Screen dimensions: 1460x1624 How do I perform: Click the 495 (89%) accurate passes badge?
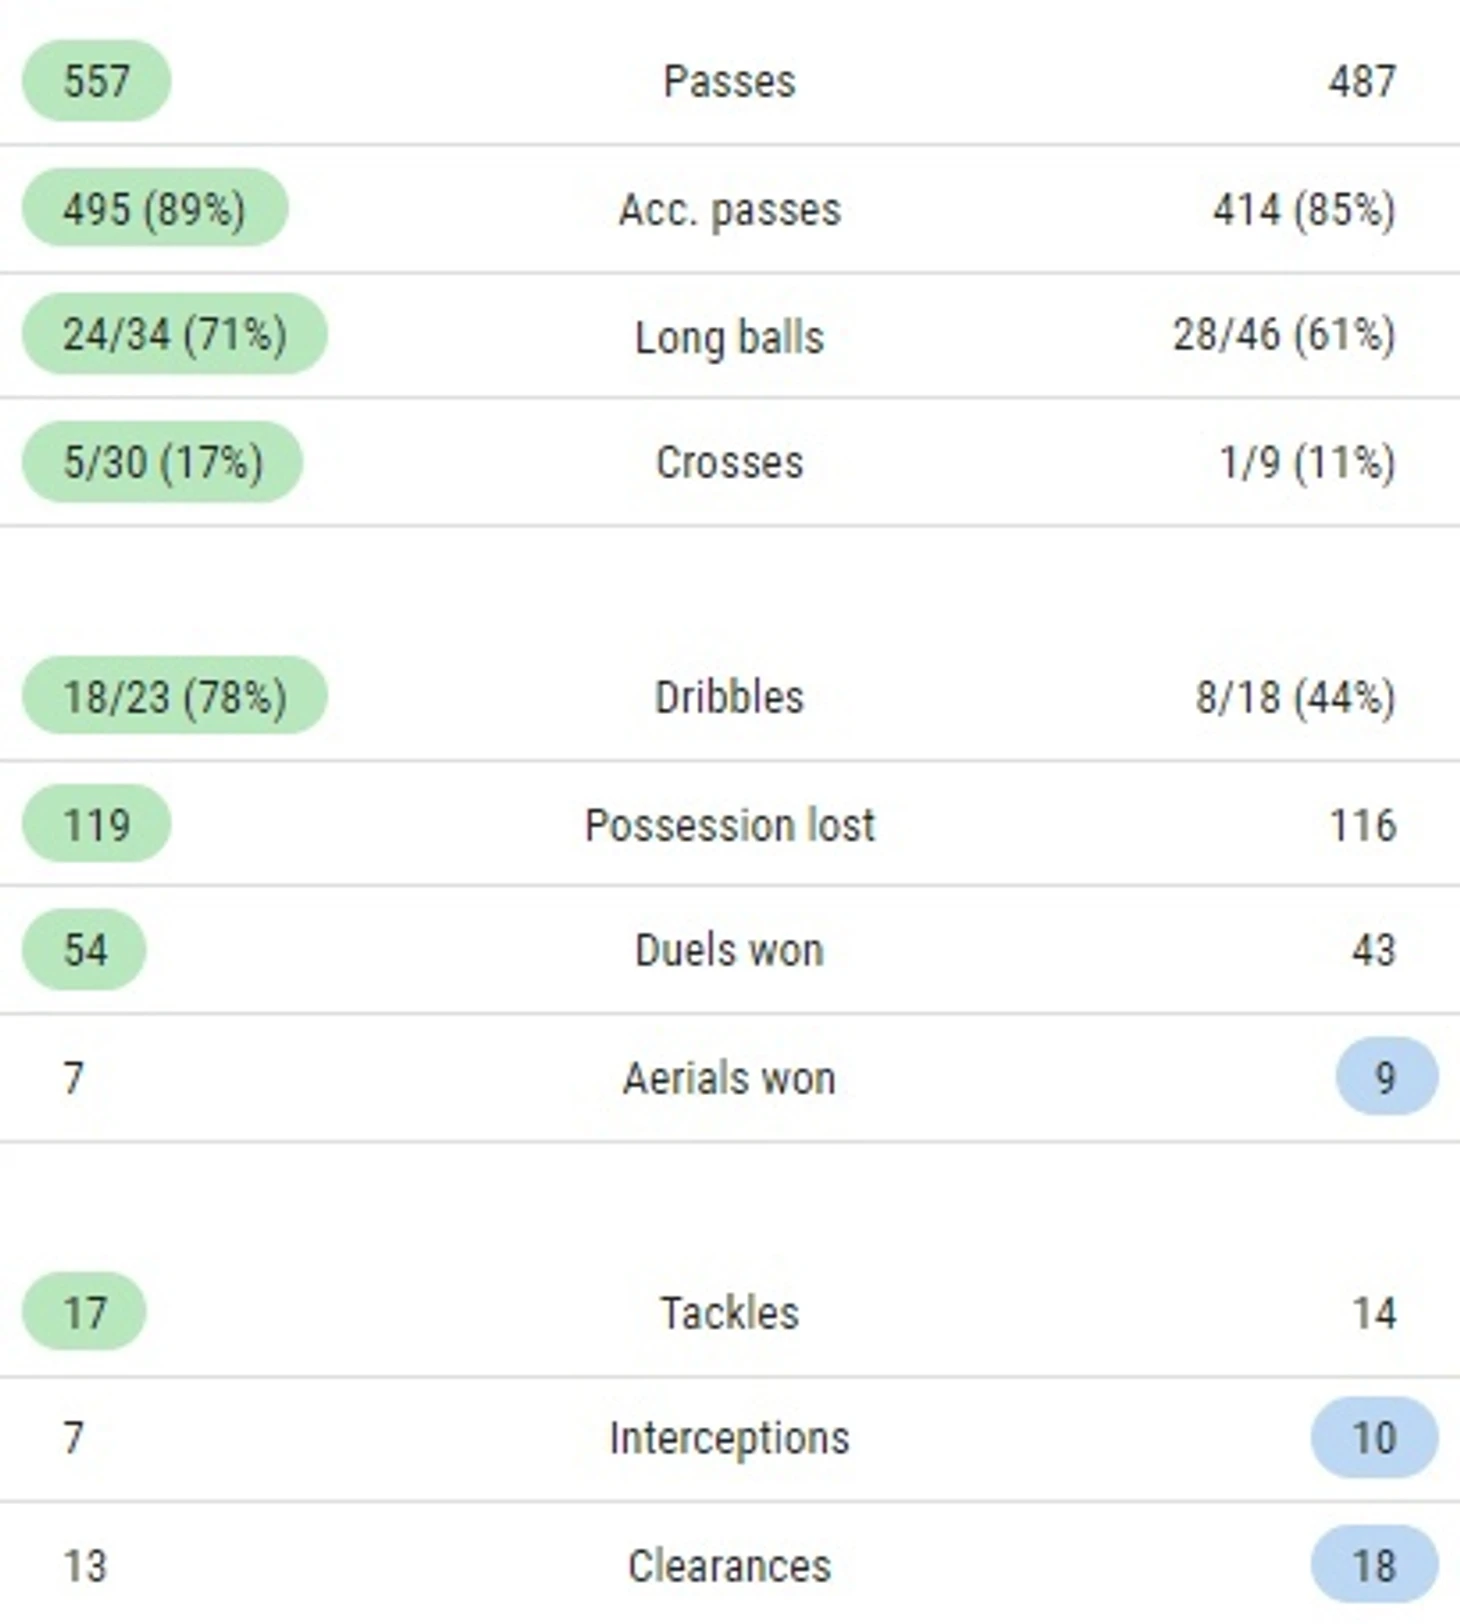[x=155, y=208]
